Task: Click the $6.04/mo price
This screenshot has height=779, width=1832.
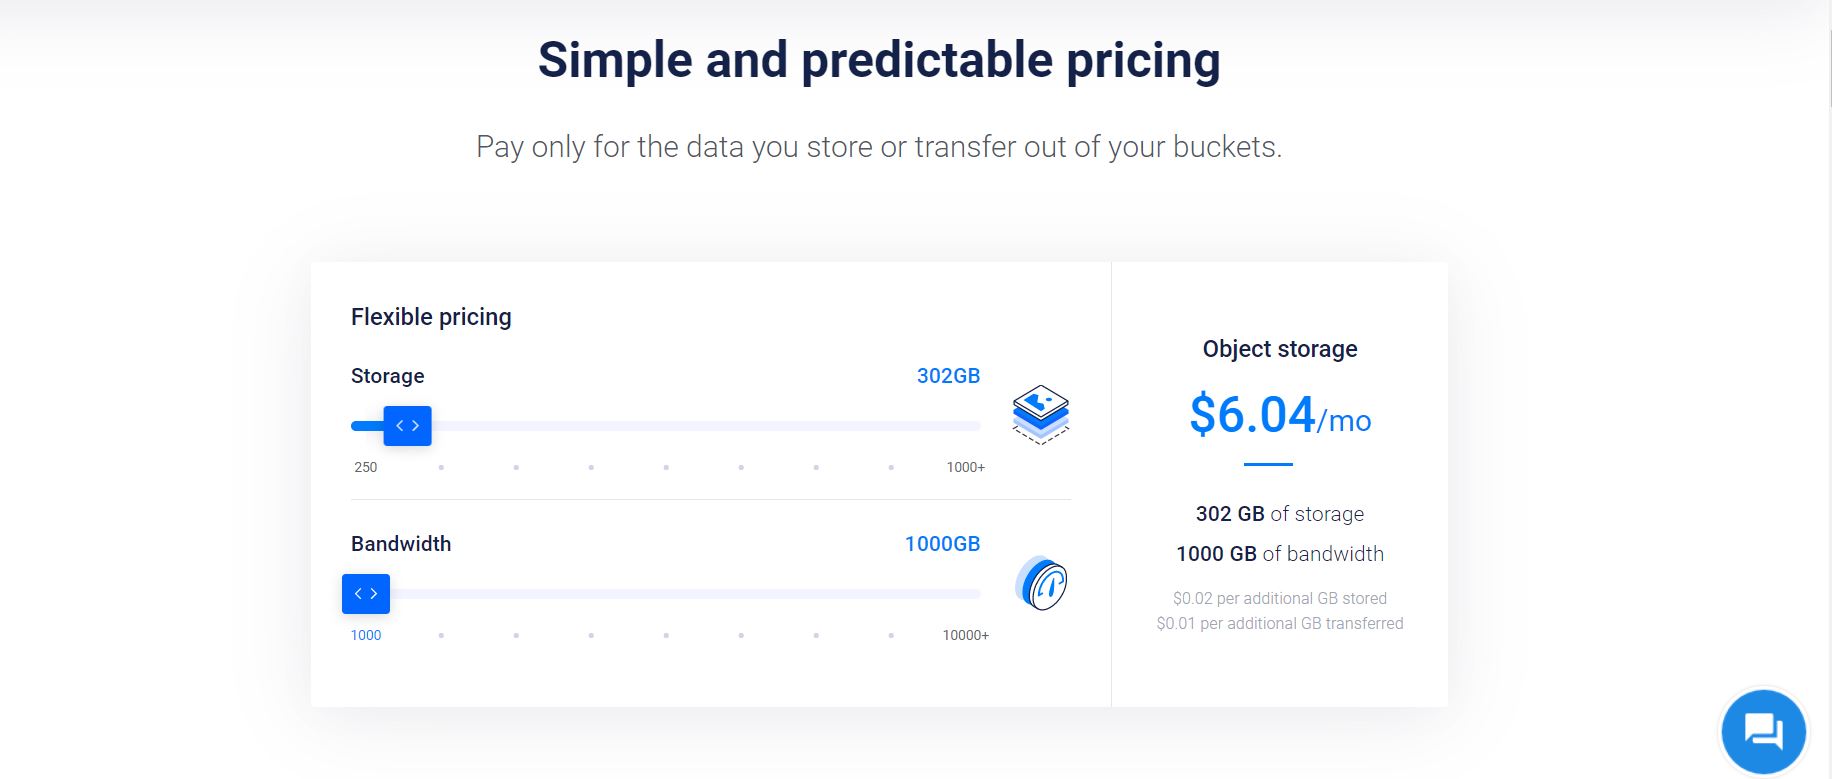Action: (1279, 415)
